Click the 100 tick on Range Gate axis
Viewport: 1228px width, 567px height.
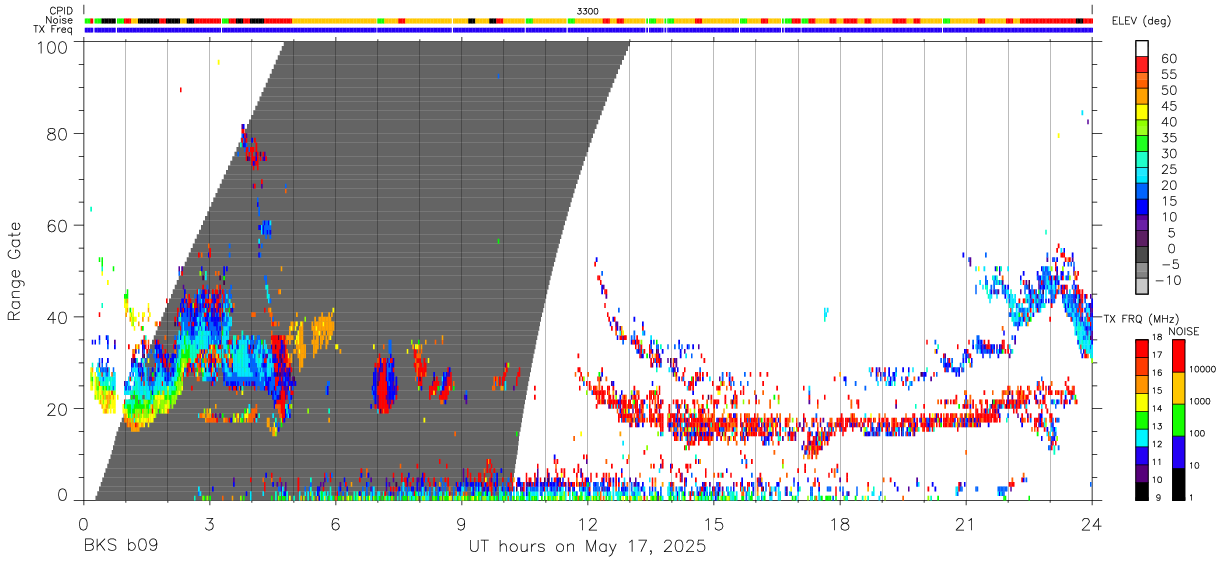point(52,47)
